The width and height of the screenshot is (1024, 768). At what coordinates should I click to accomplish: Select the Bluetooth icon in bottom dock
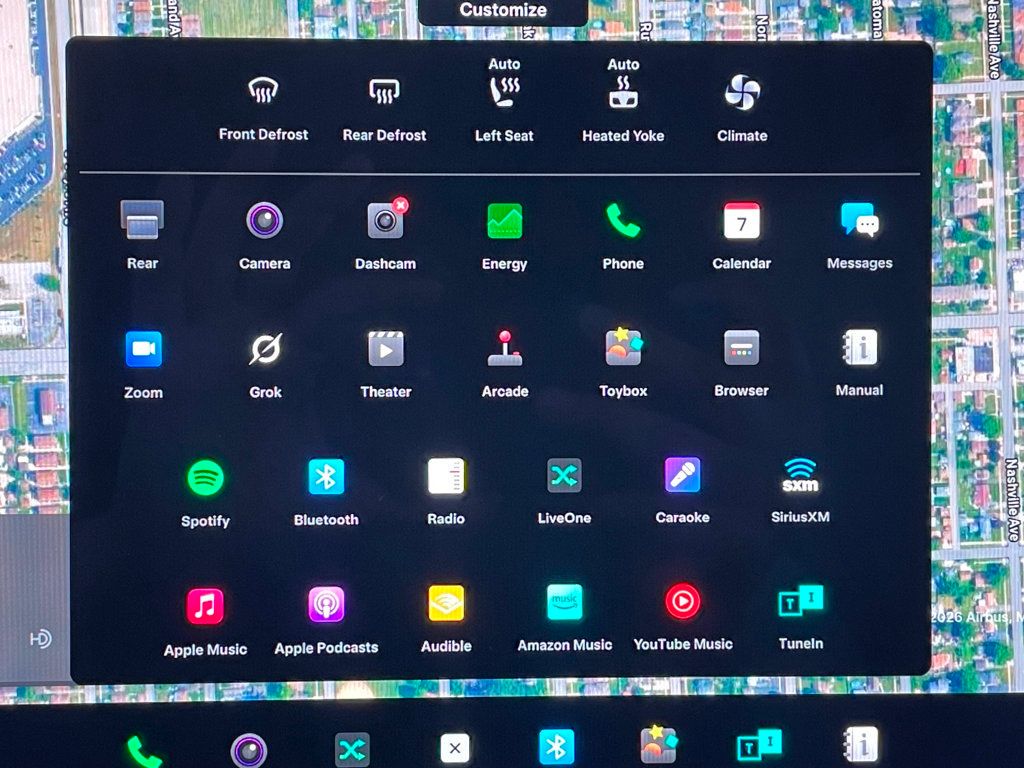click(x=557, y=747)
